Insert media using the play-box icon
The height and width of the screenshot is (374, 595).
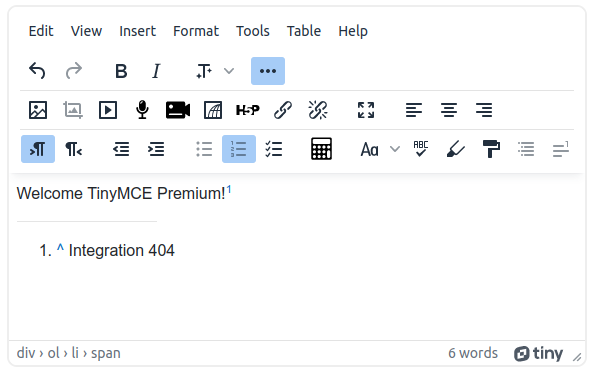(108, 110)
